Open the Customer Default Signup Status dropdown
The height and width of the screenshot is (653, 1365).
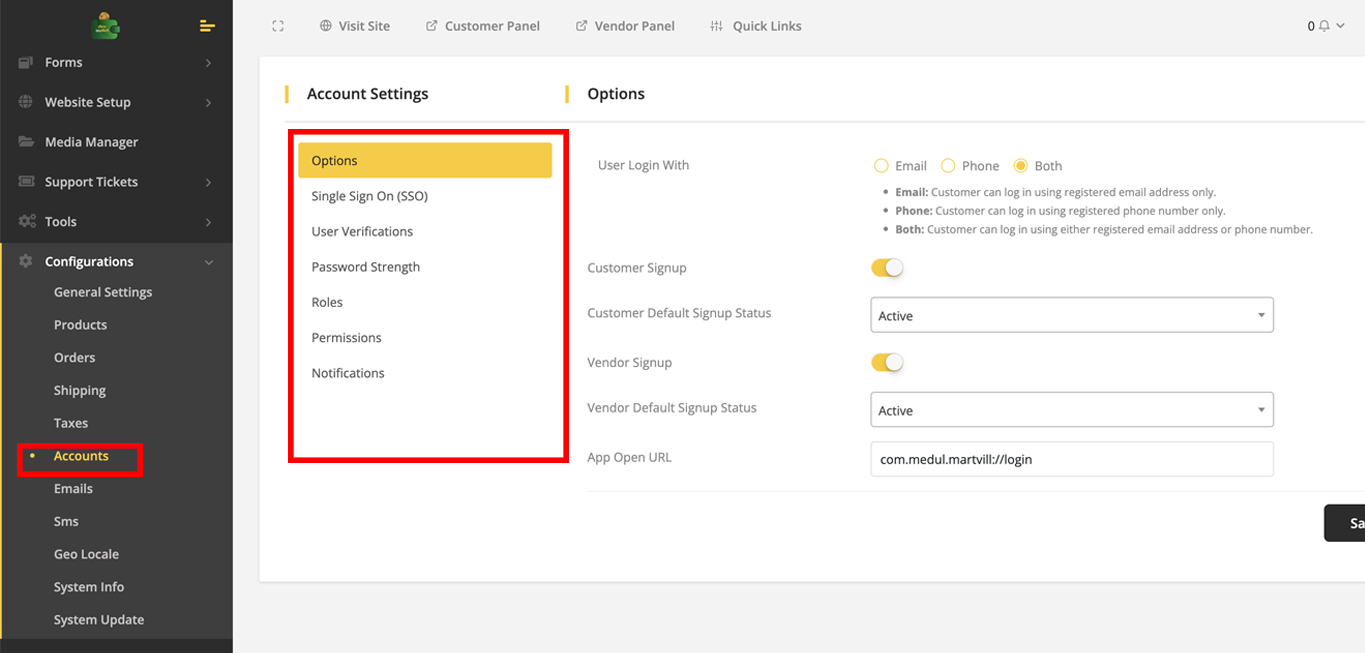pos(1072,315)
